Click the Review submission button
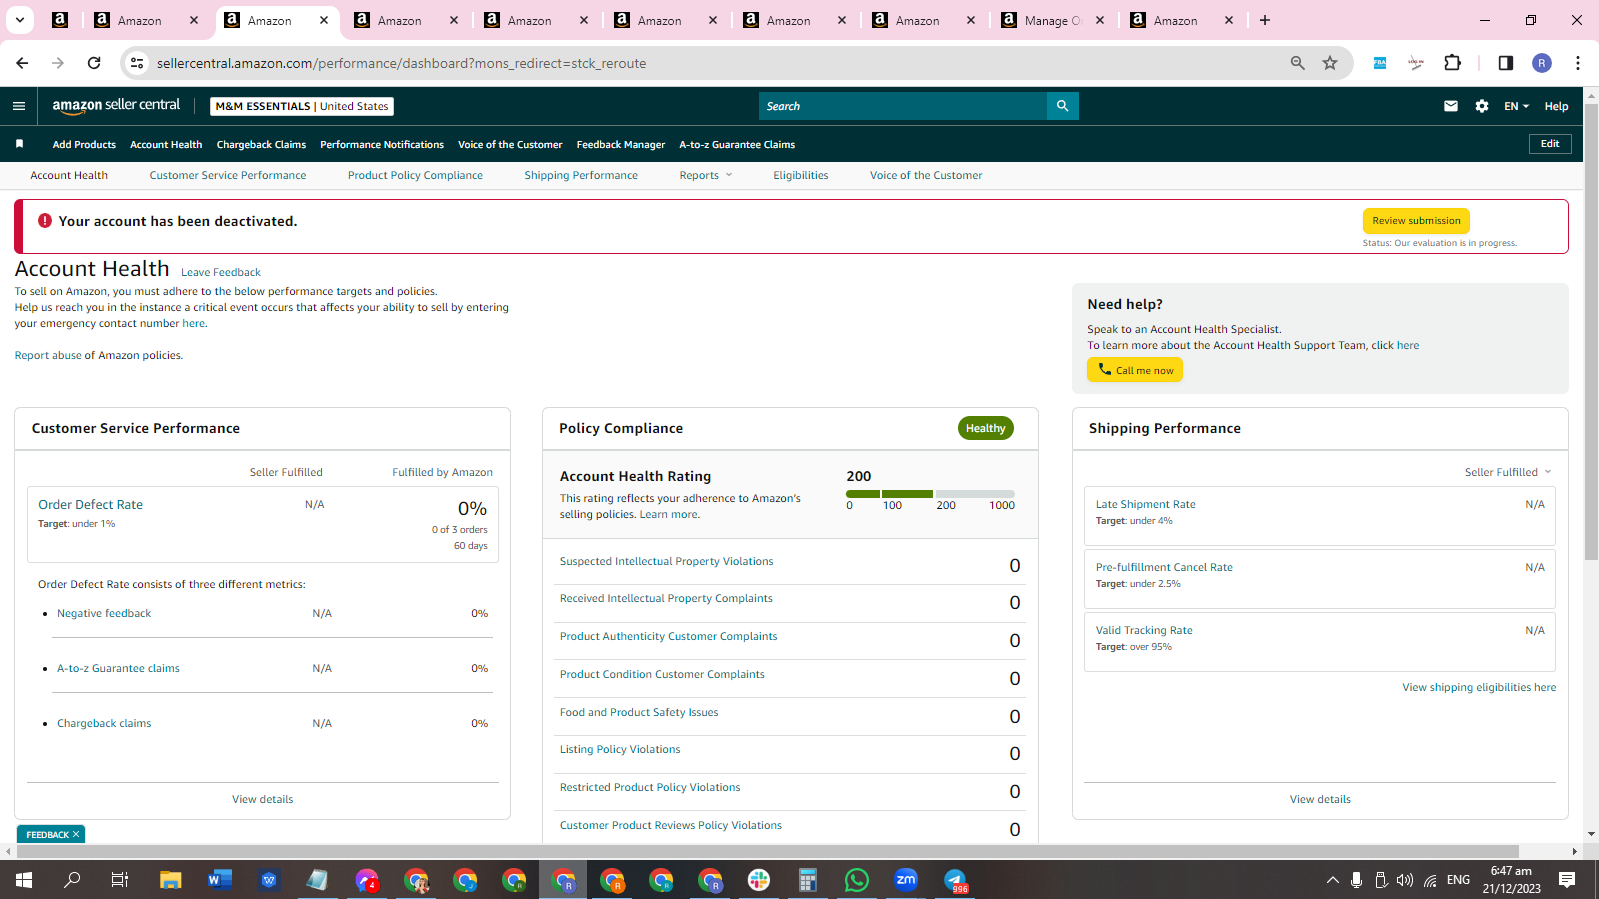Viewport: 1599px width, 899px height. 1416,221
